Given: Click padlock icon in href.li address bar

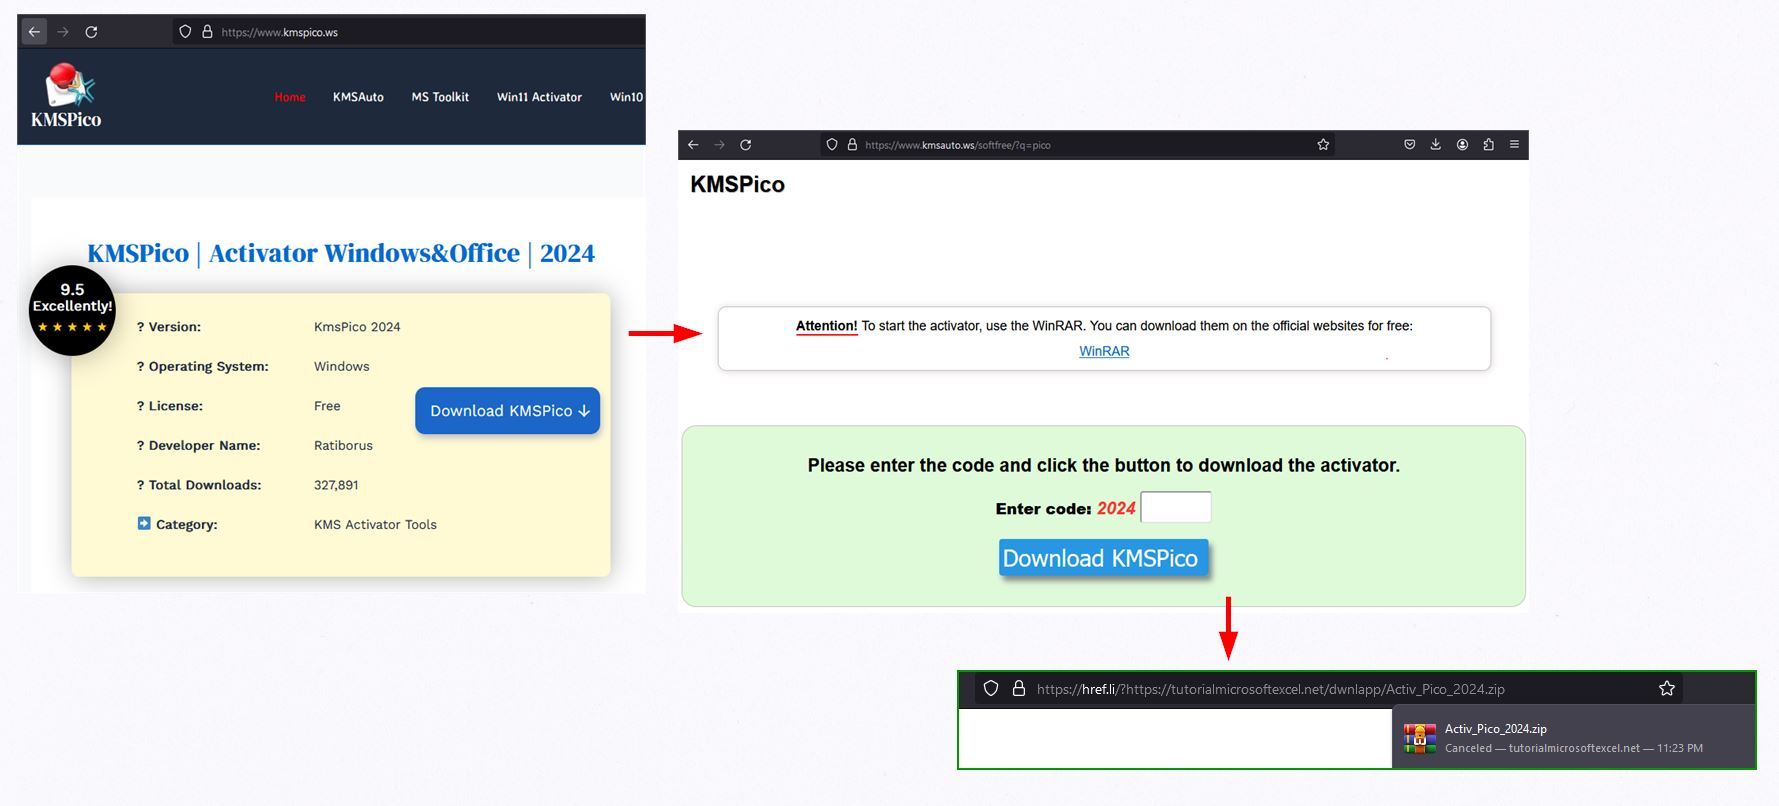Looking at the screenshot, I should pyautogui.click(x=1019, y=689).
